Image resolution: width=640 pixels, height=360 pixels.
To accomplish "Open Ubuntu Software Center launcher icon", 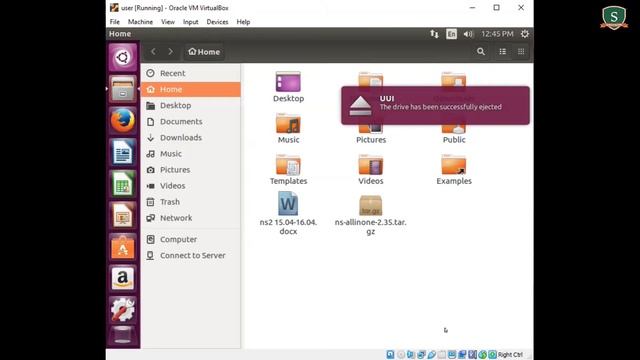I will [123, 247].
